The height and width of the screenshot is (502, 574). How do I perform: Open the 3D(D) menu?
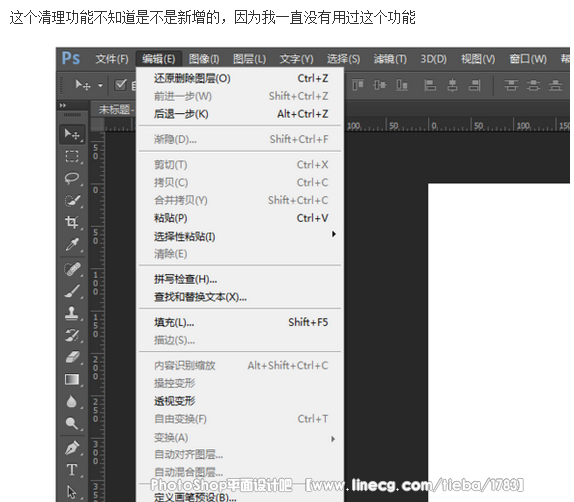click(x=433, y=59)
